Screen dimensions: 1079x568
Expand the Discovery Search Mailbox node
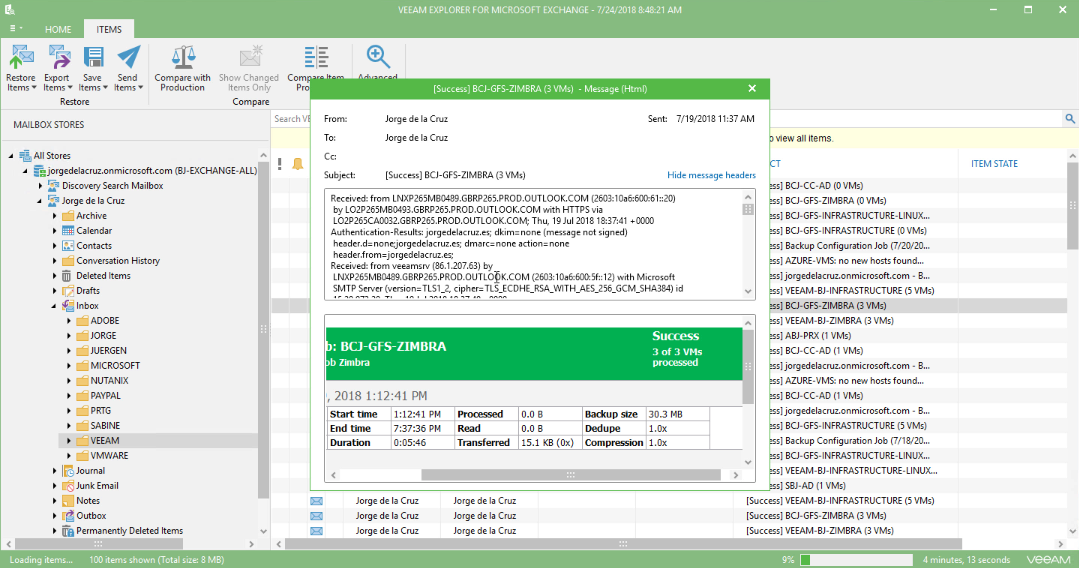coord(40,186)
